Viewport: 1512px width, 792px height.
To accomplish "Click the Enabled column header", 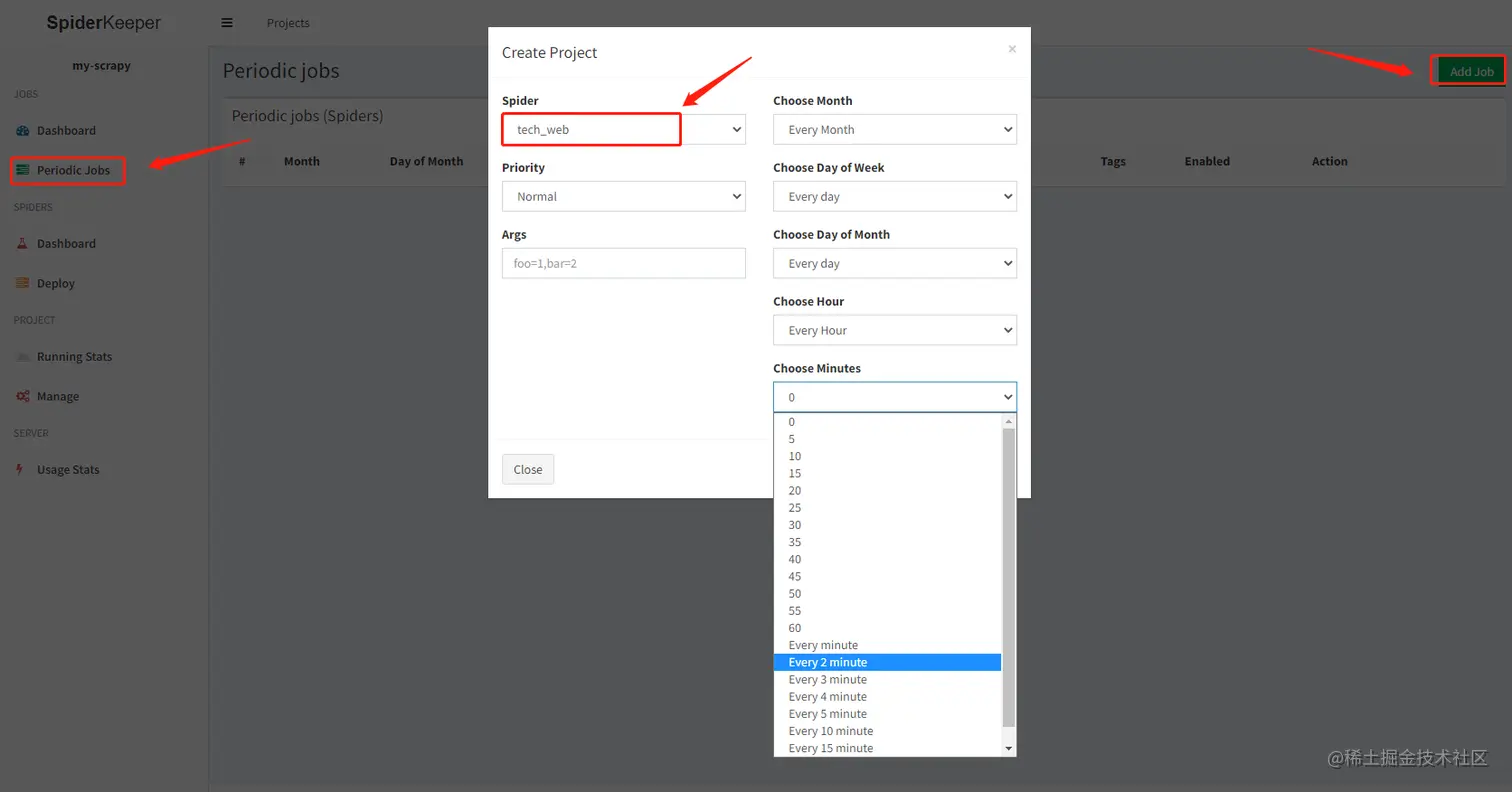I will coord(1207,161).
